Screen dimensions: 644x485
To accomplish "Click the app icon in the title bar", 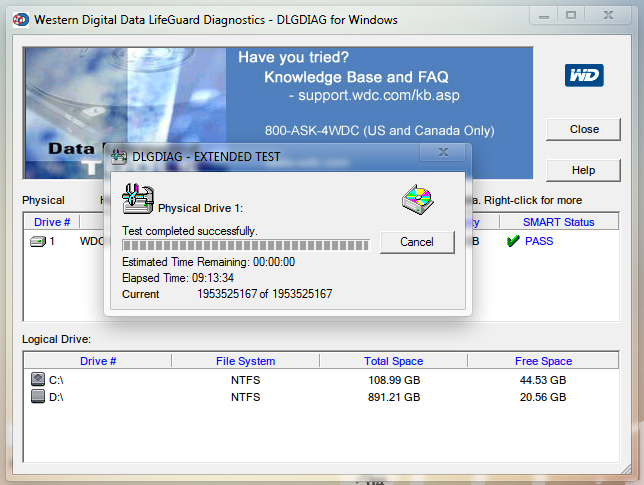I will [x=21, y=20].
